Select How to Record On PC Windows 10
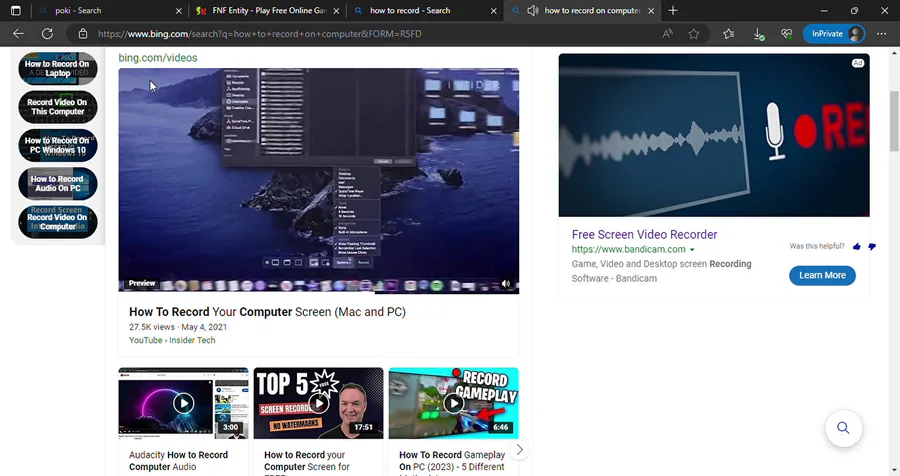The image size is (900, 476). (57, 145)
